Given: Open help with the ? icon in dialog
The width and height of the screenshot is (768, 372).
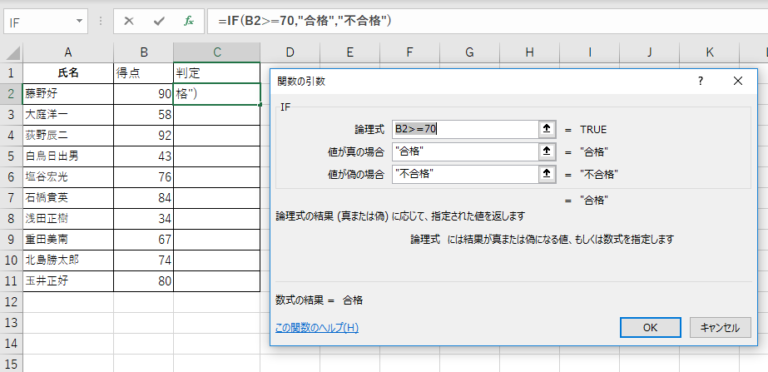Looking at the screenshot, I should (x=701, y=81).
